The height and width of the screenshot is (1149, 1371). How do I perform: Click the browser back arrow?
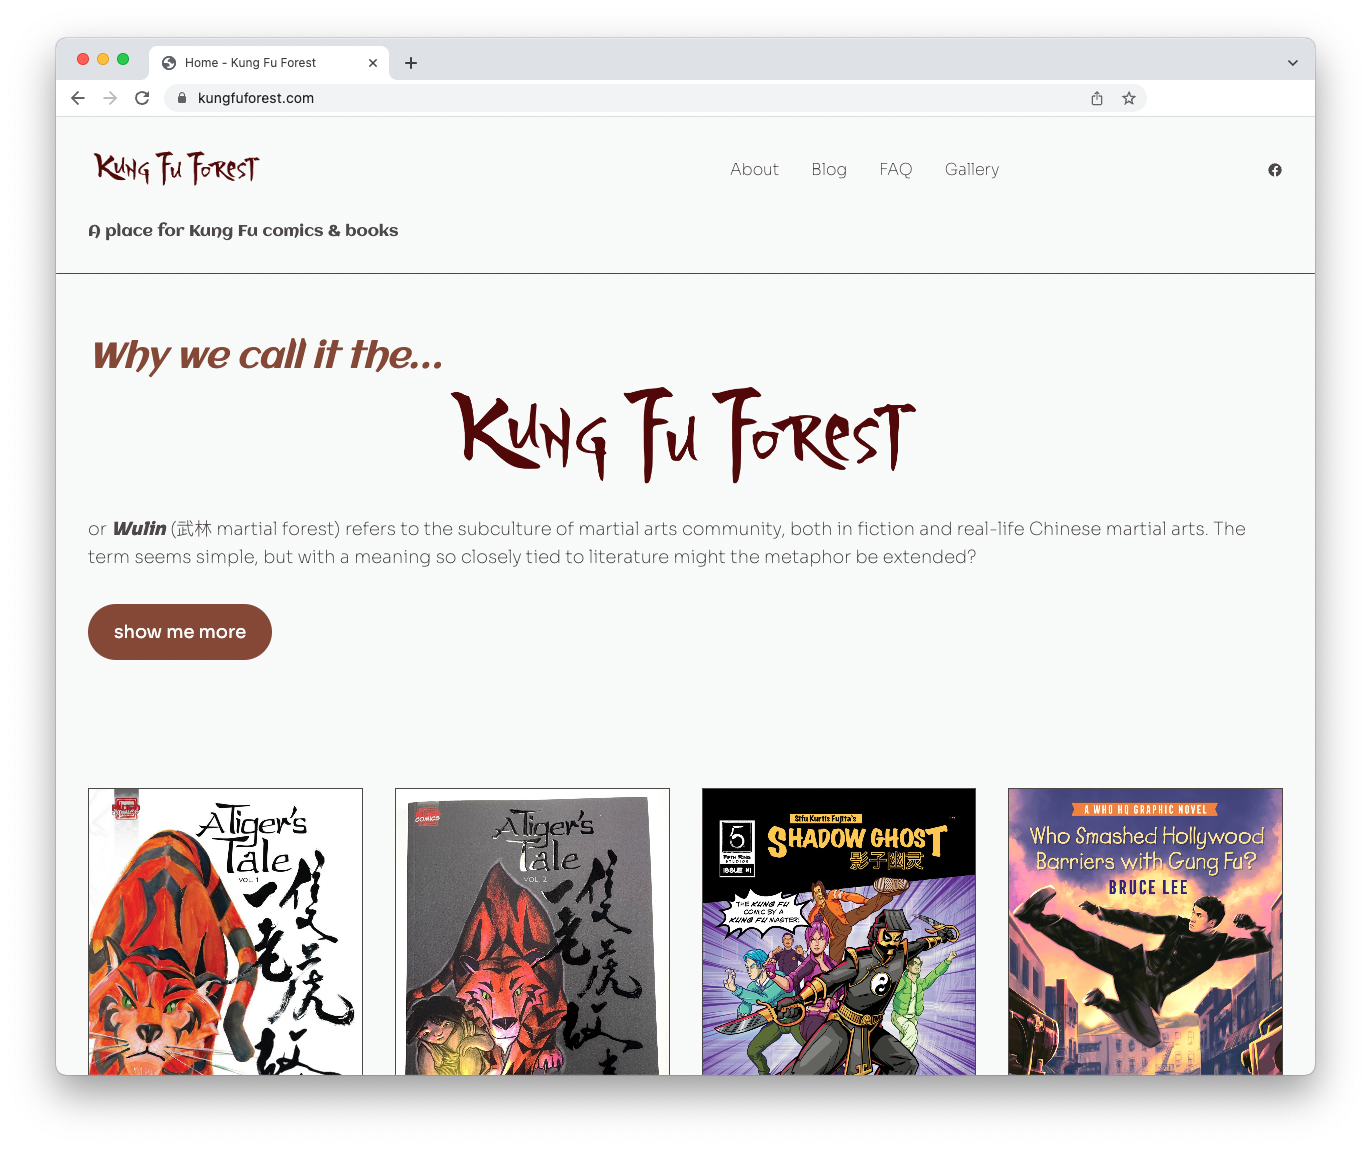(78, 98)
